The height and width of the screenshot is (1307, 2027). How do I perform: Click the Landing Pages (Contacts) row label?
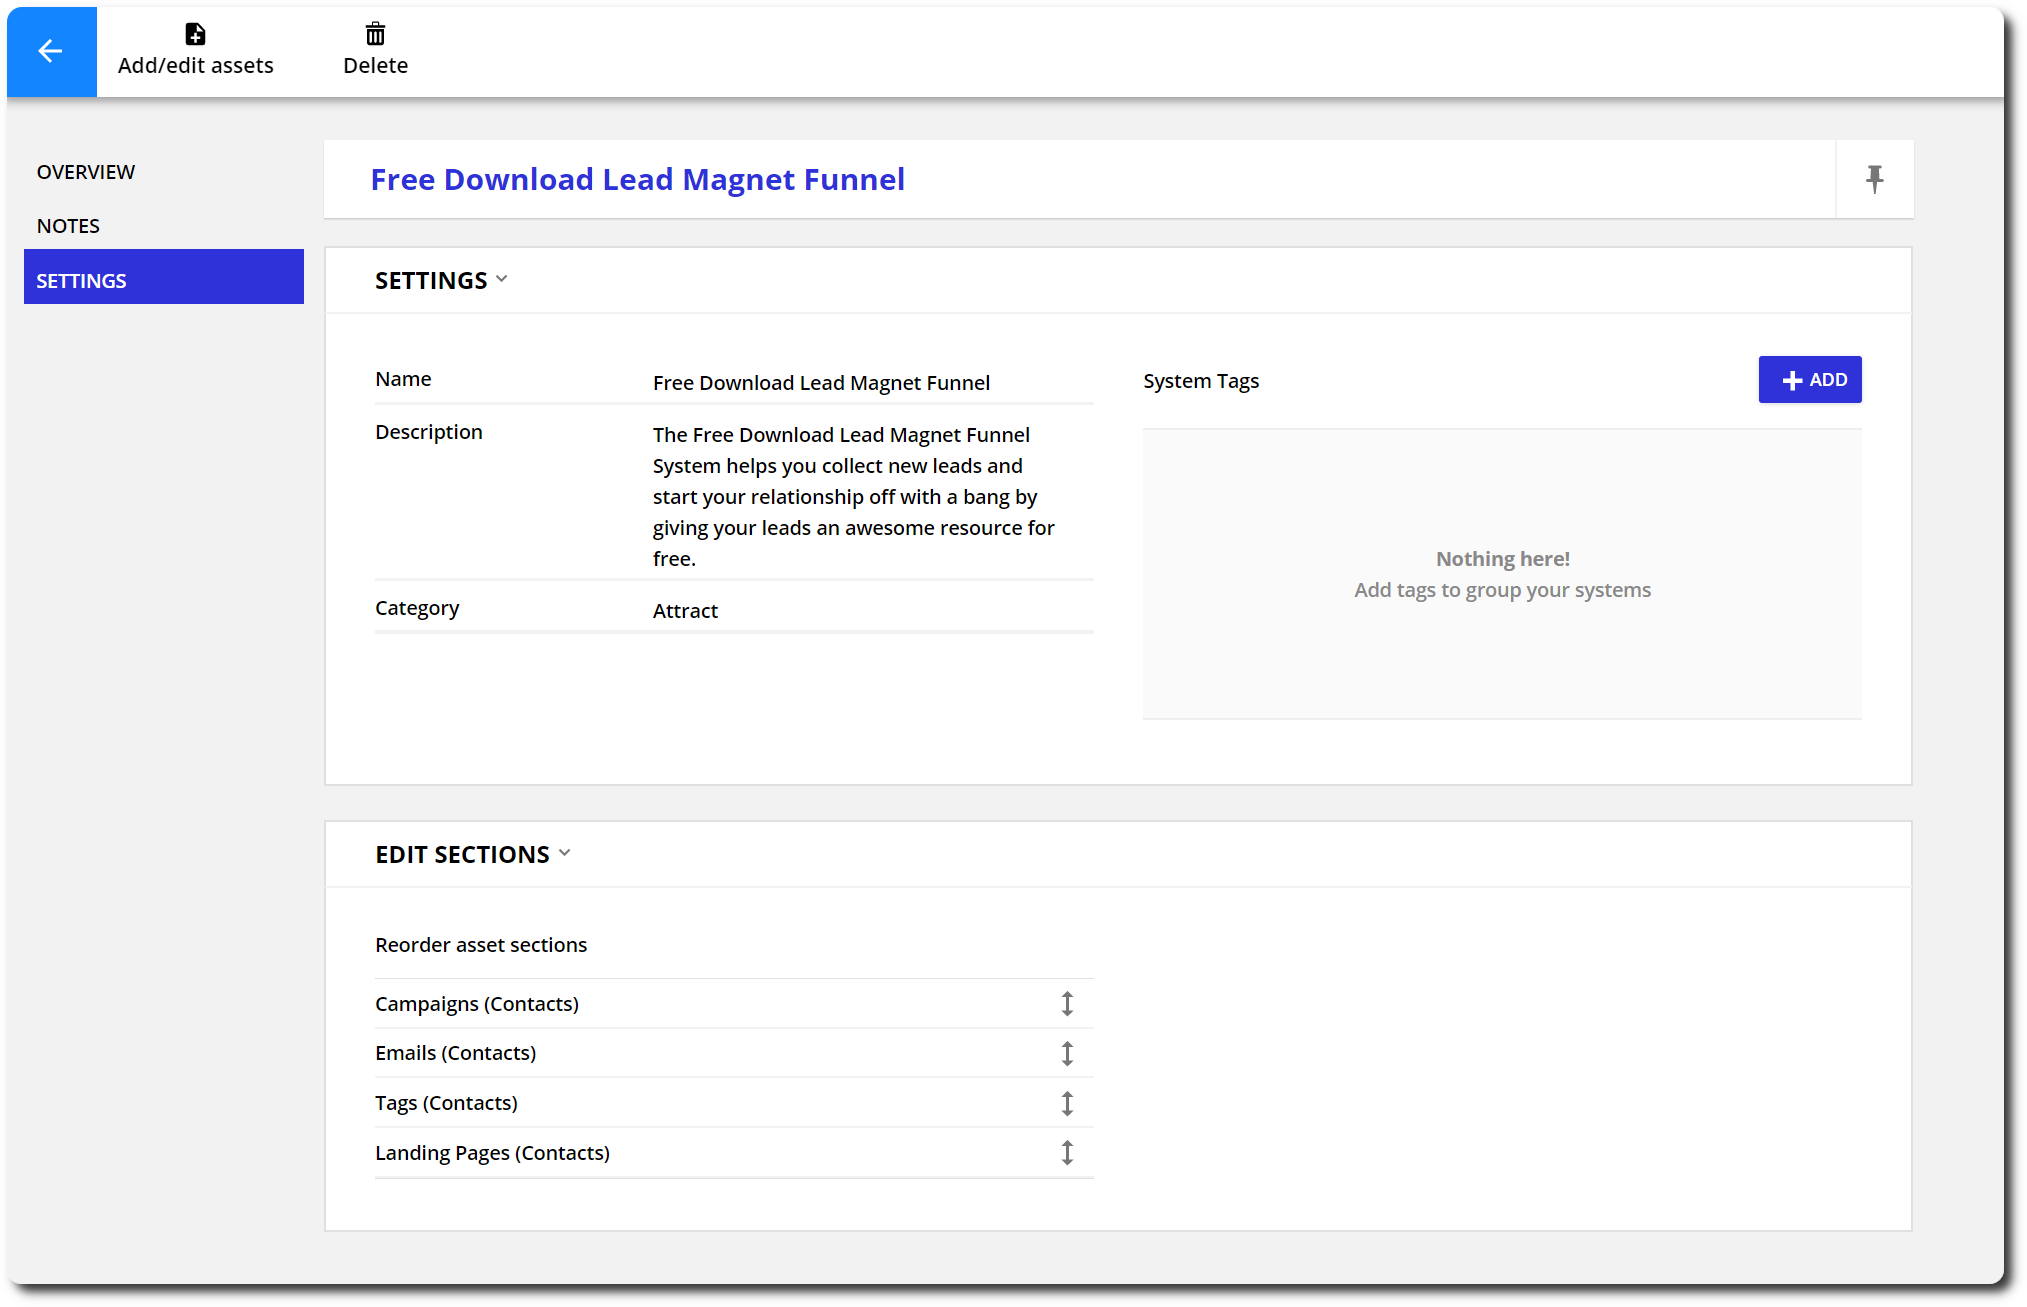[x=492, y=1153]
